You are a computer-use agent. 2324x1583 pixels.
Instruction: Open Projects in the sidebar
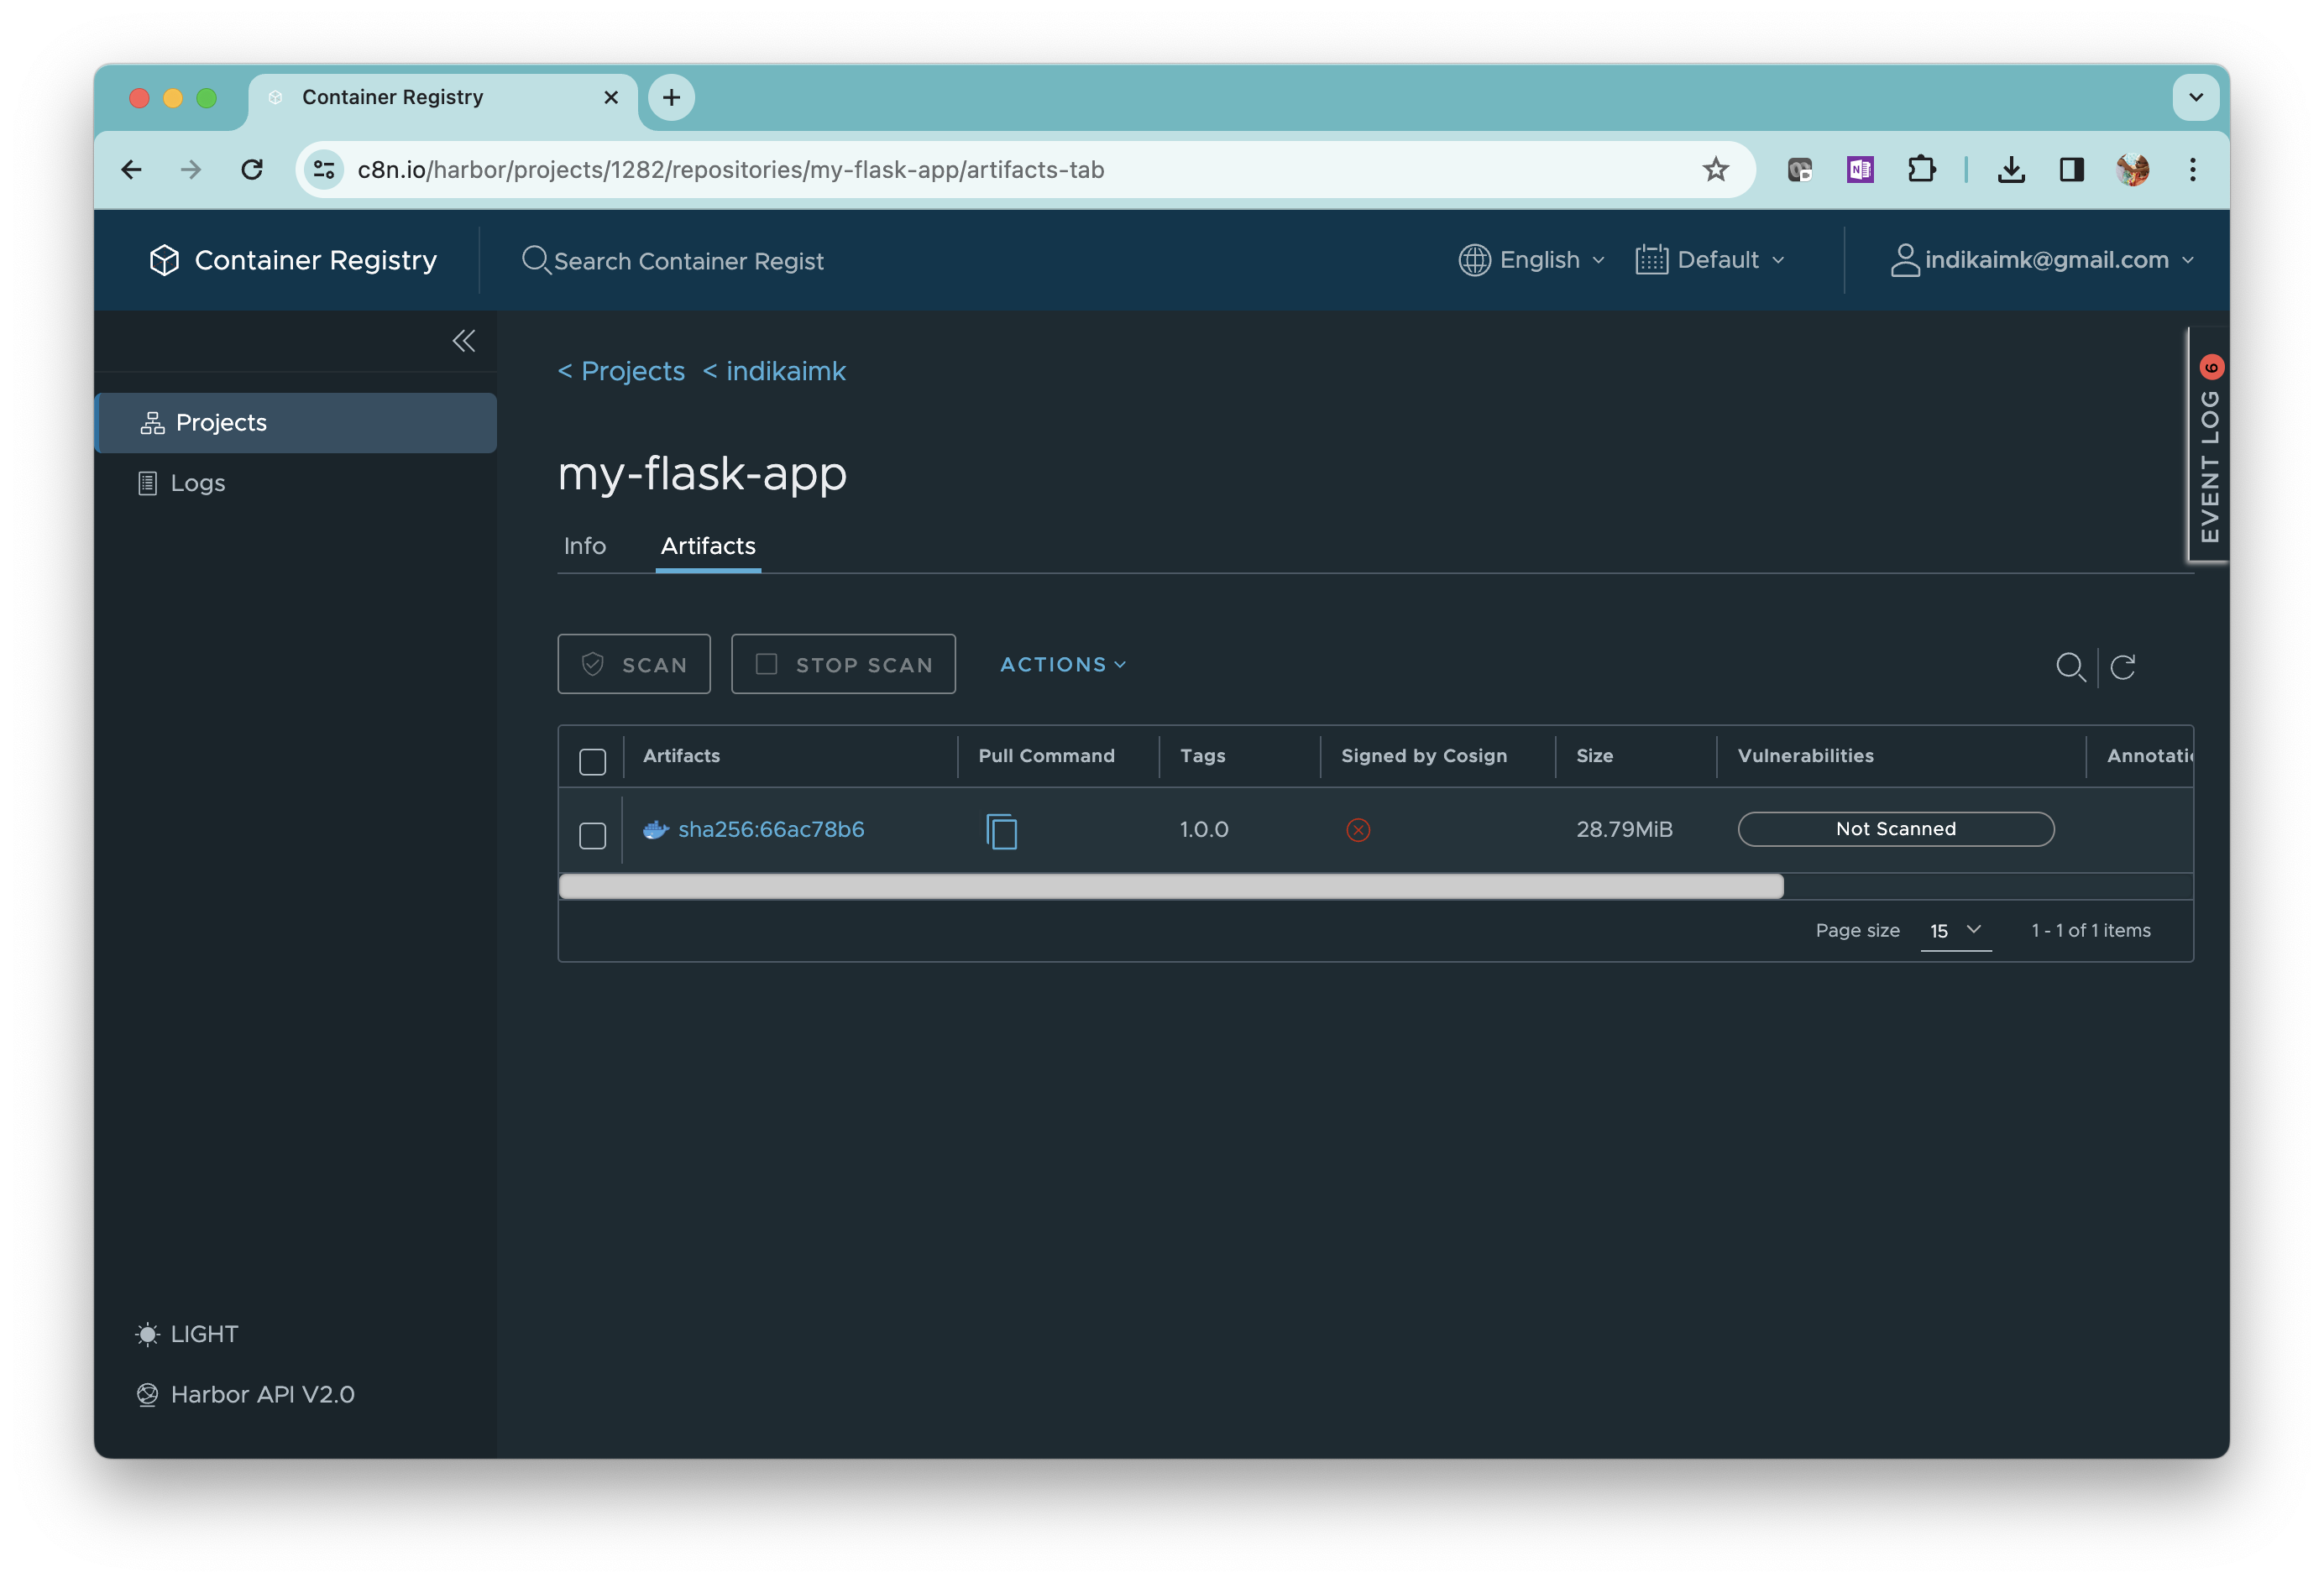(x=296, y=423)
